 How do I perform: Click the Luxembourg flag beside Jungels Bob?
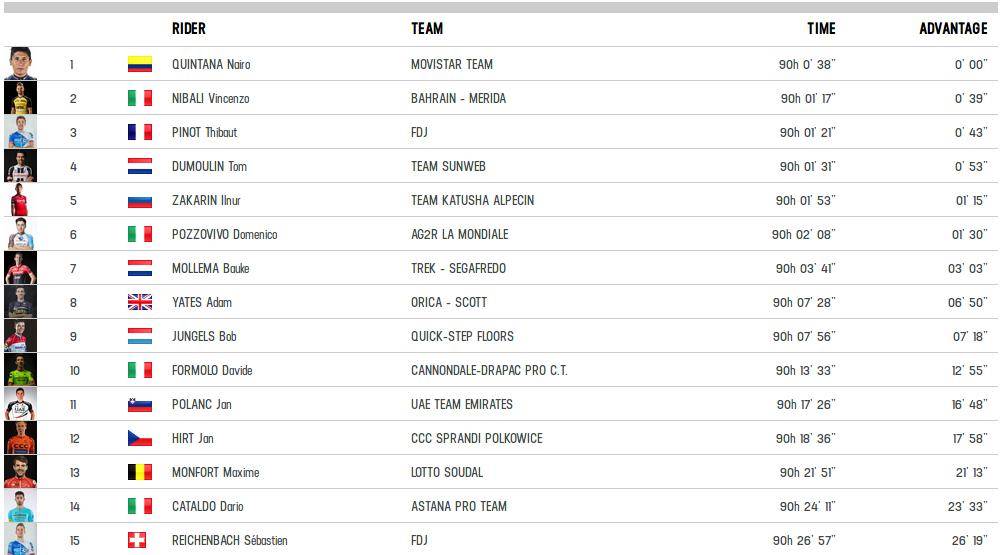(x=140, y=336)
